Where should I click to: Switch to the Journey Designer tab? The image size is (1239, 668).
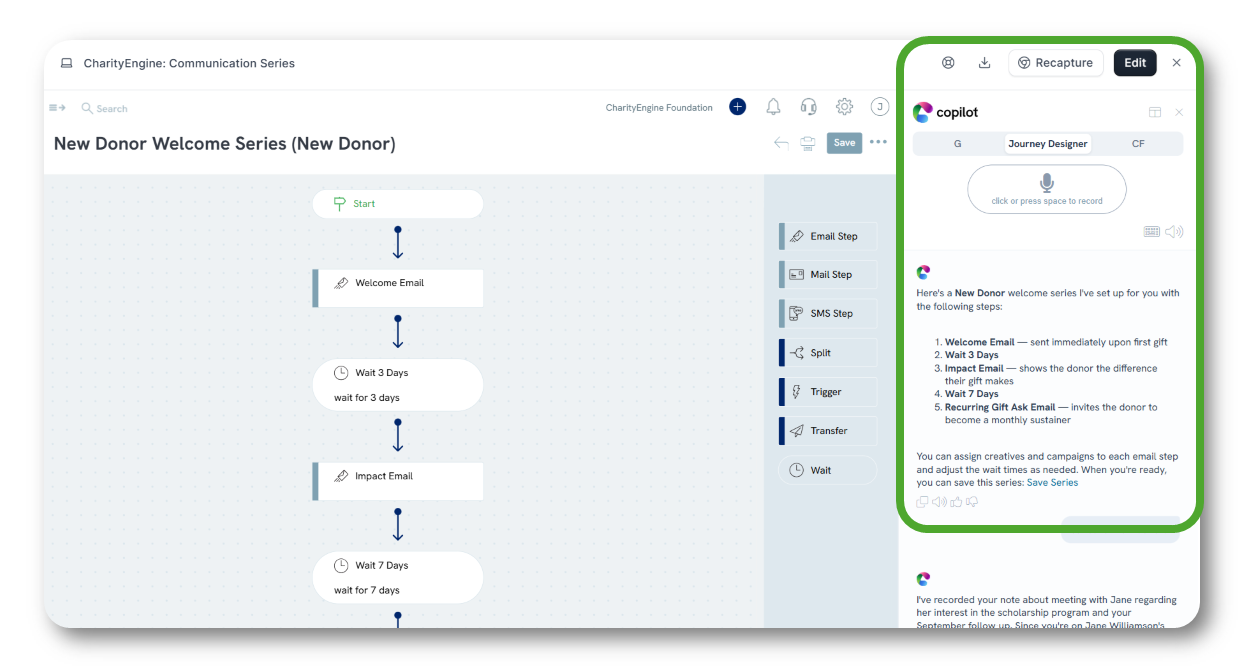(1047, 144)
